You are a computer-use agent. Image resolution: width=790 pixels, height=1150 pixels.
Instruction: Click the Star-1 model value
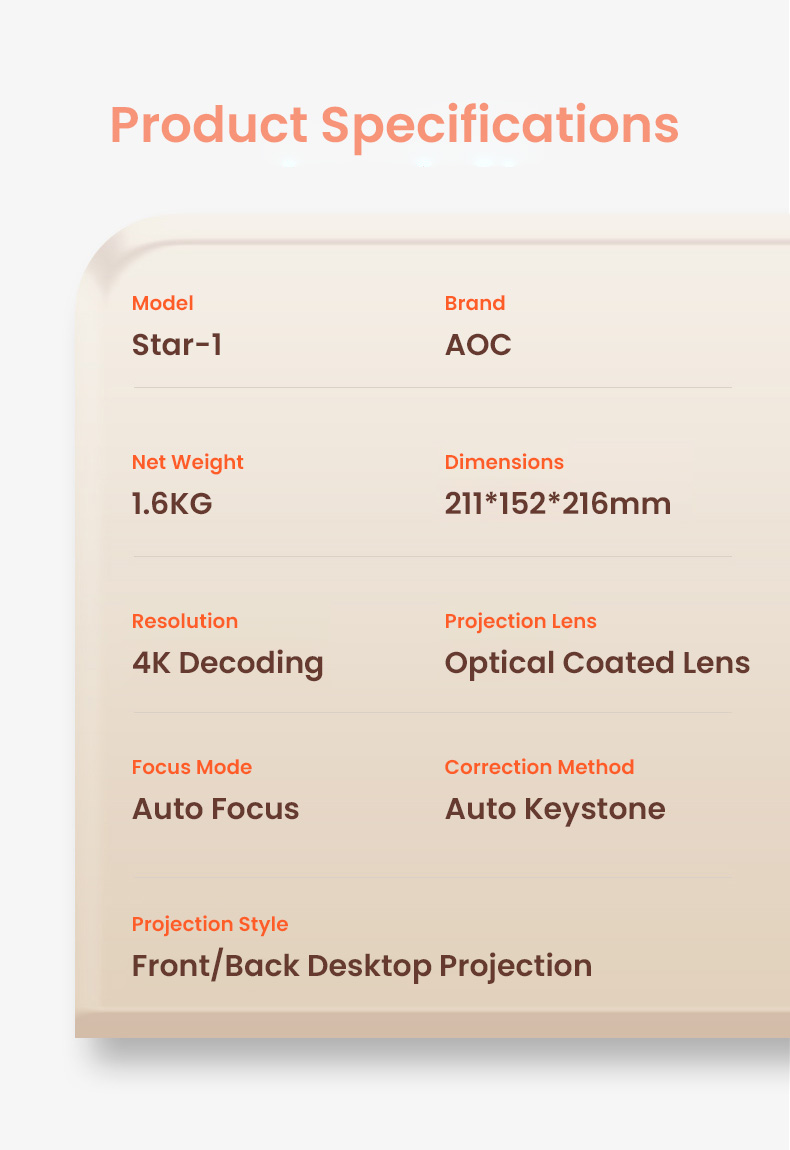coord(177,345)
